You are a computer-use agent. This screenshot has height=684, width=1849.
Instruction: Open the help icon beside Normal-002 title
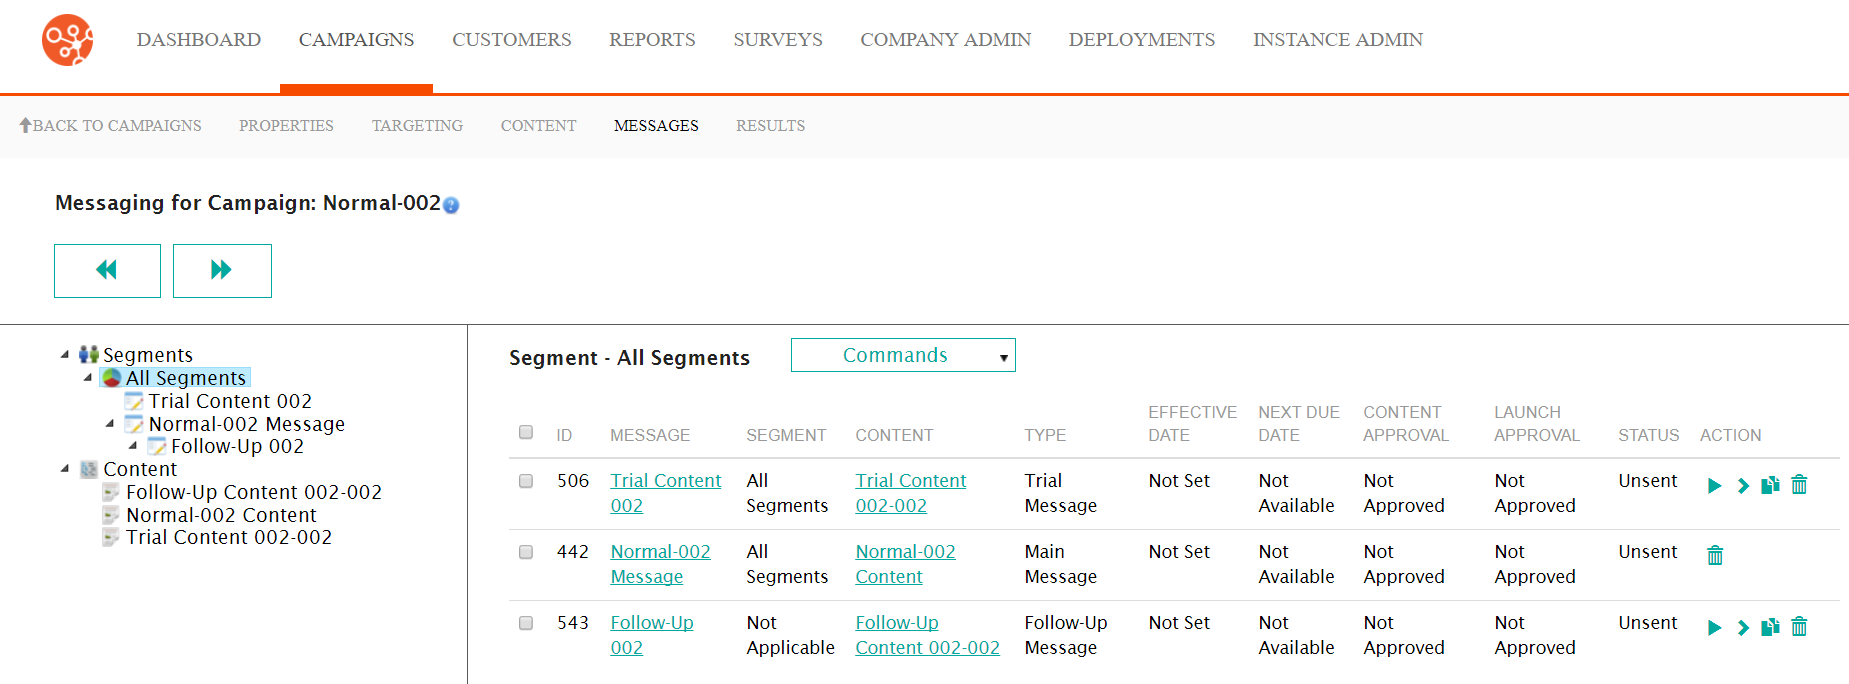pyautogui.click(x=451, y=206)
